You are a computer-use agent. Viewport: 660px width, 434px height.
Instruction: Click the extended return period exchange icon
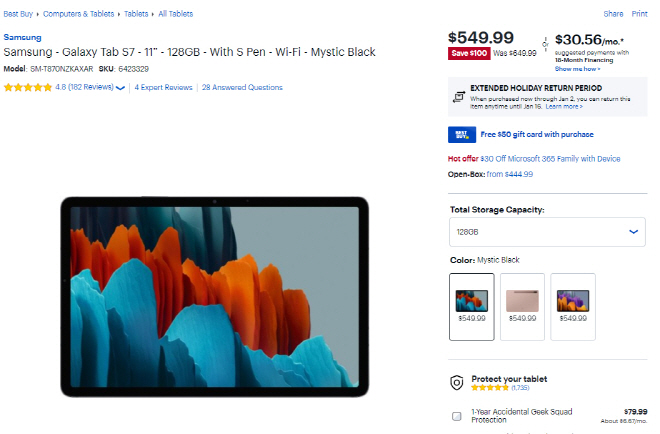click(458, 97)
